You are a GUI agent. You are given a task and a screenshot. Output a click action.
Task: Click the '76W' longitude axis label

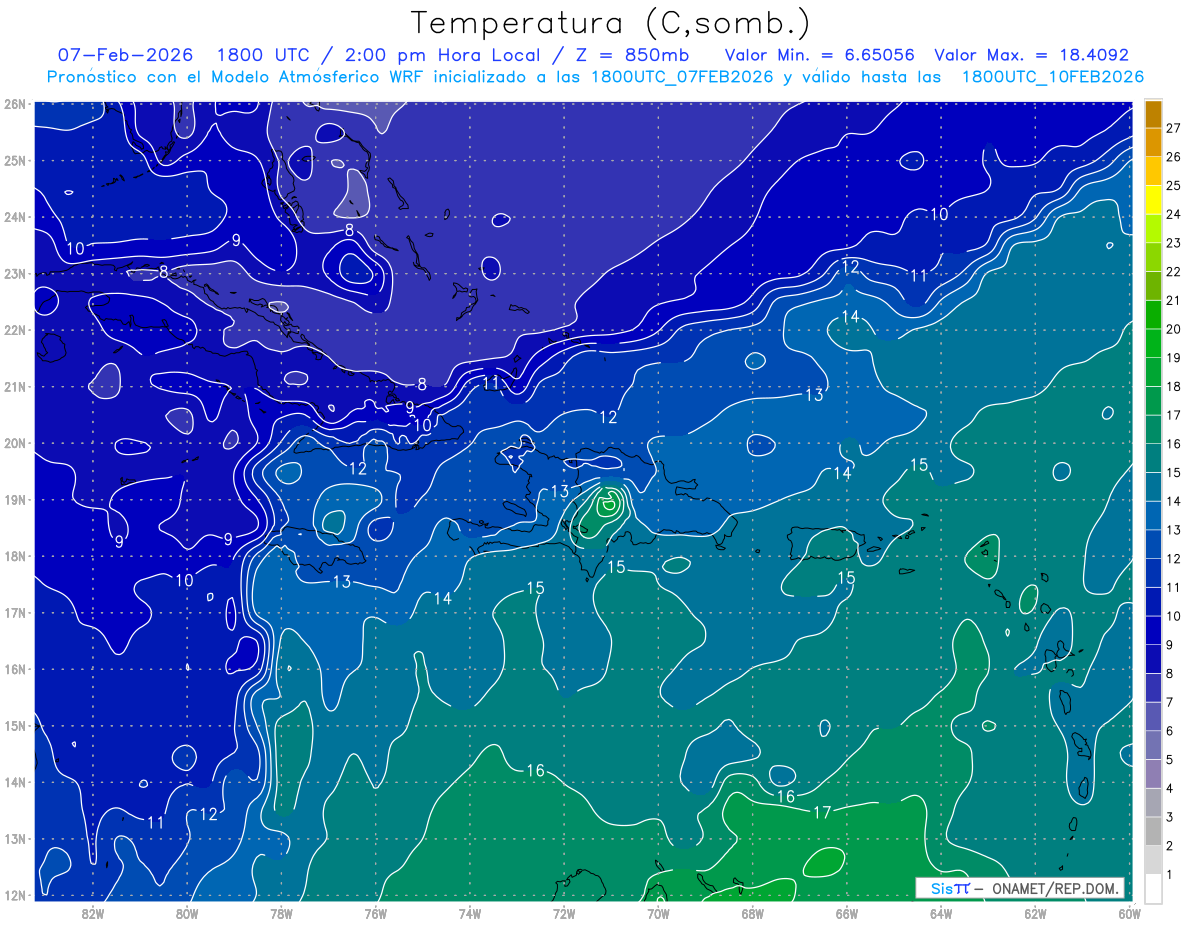pos(375,913)
